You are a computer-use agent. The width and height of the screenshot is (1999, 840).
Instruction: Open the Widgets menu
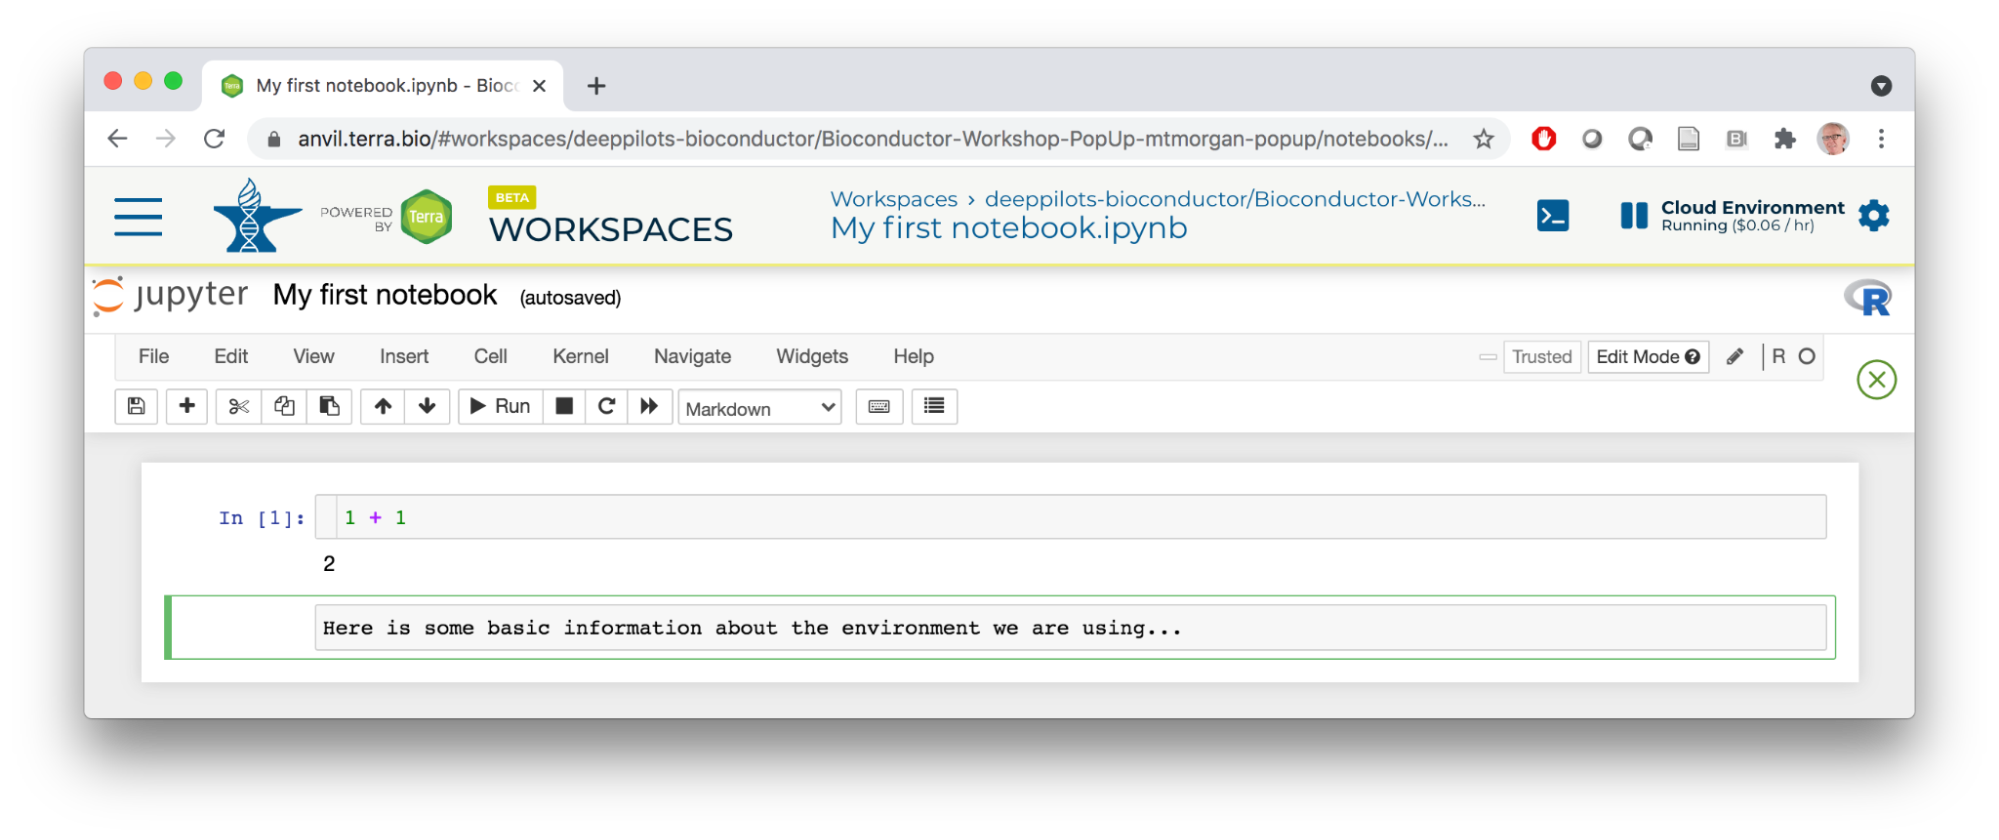coord(812,356)
